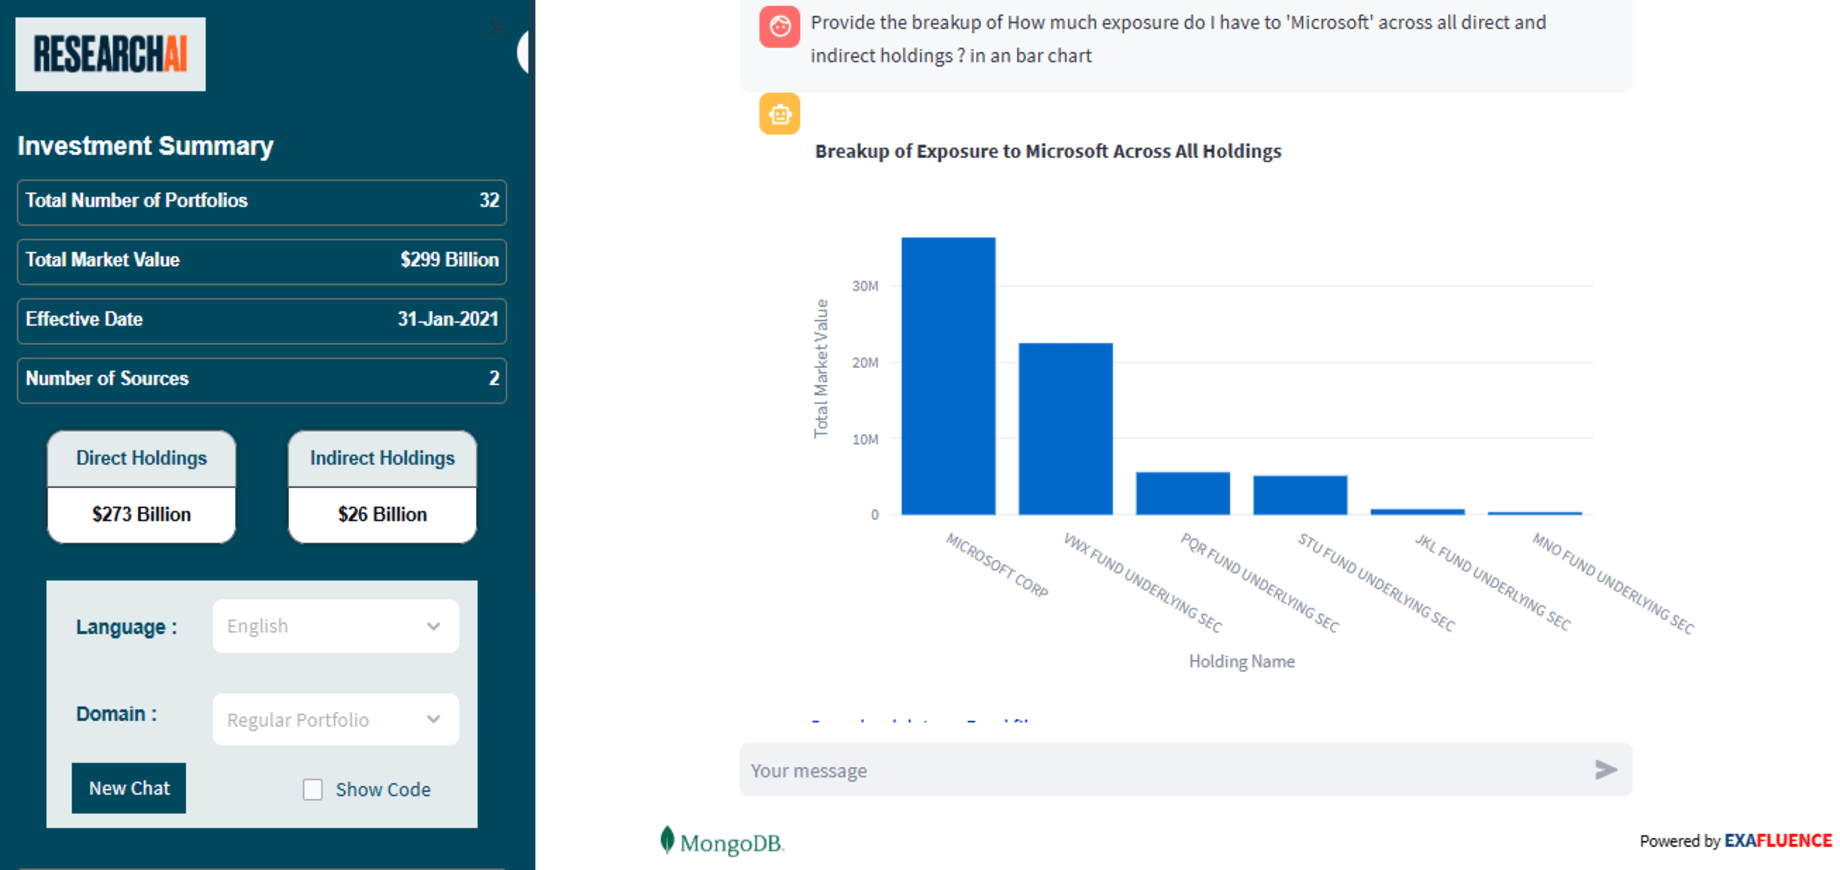Open the Language dropdown showing English

tap(335, 626)
